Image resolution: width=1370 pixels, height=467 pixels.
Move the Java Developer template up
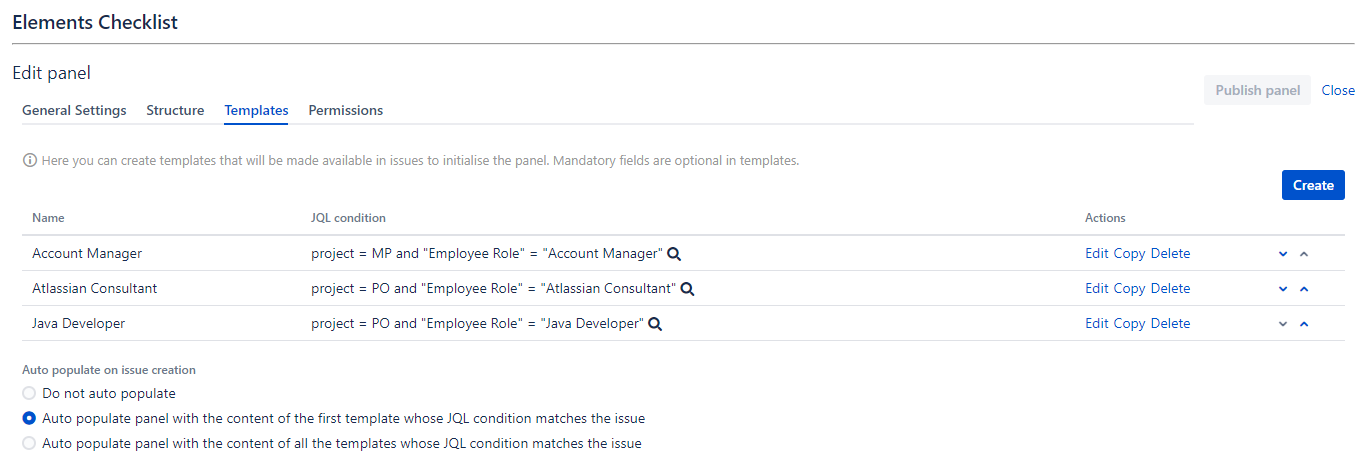tap(1304, 324)
